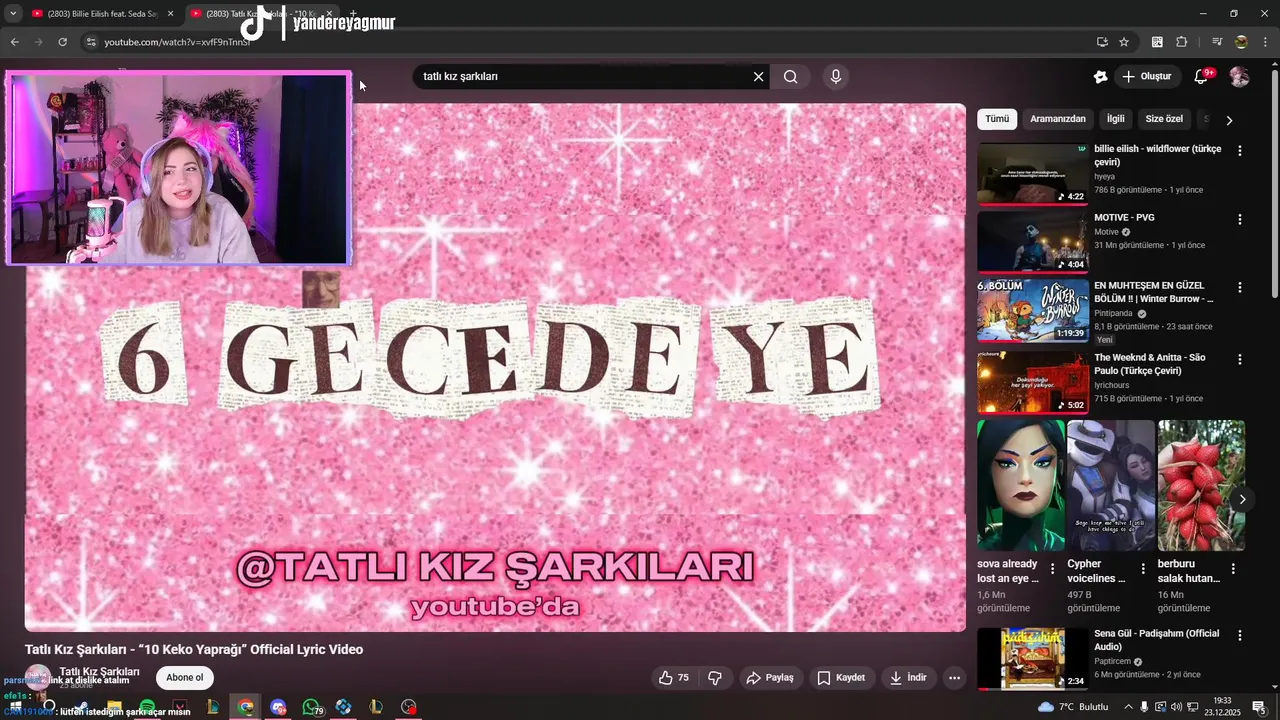This screenshot has height=720, width=1280.
Task: Bookmark this page with the star icon
Action: (x=1124, y=42)
